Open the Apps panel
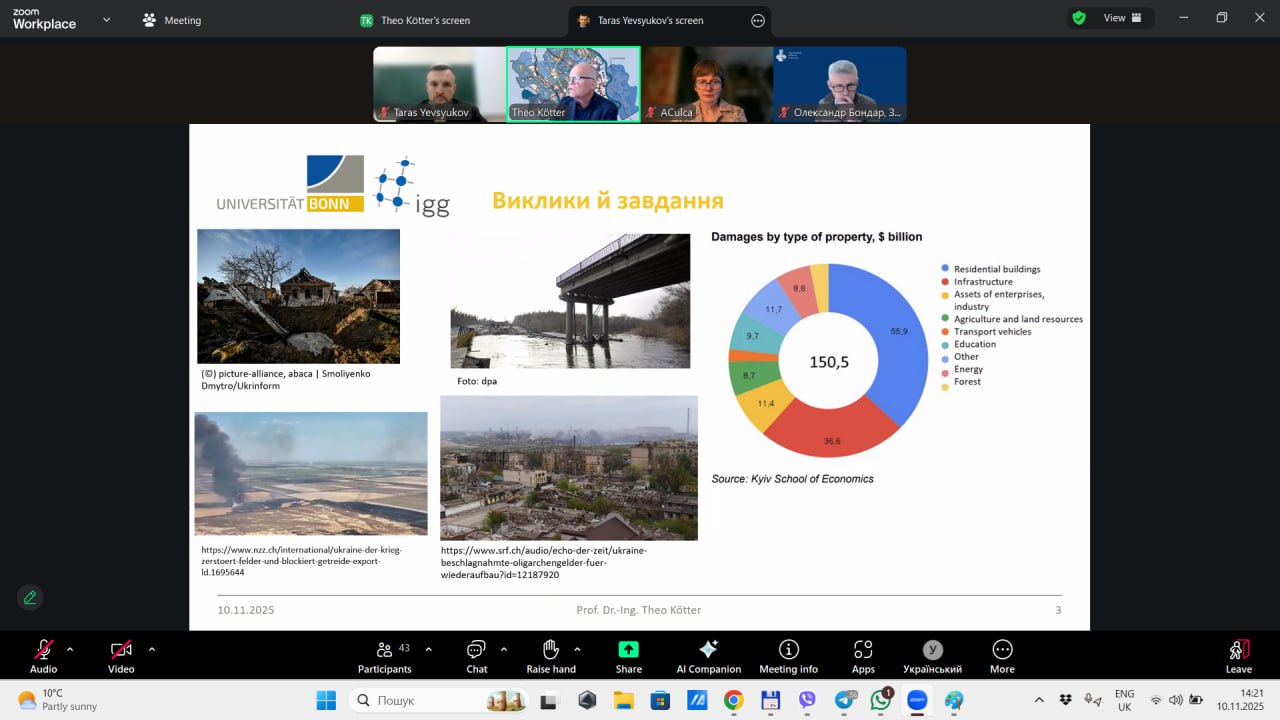1280x720 pixels. pyautogui.click(x=863, y=655)
